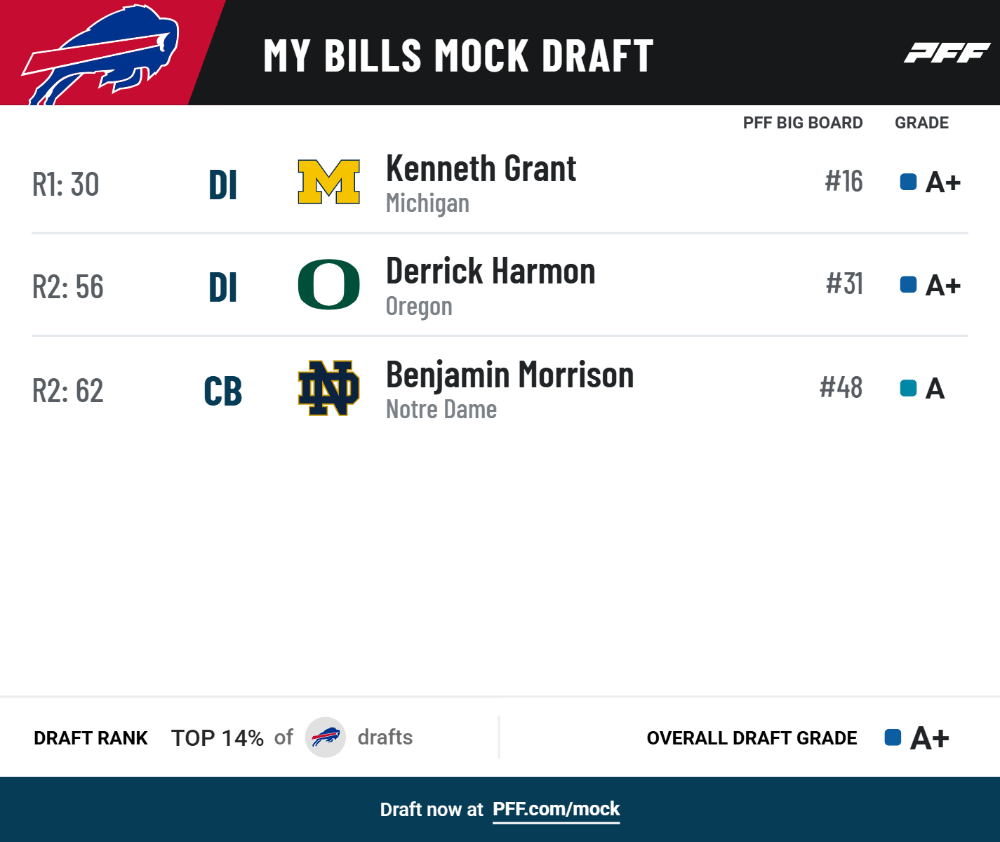Image resolution: width=1000 pixels, height=842 pixels.
Task: Click the CB position label
Action: point(223,391)
